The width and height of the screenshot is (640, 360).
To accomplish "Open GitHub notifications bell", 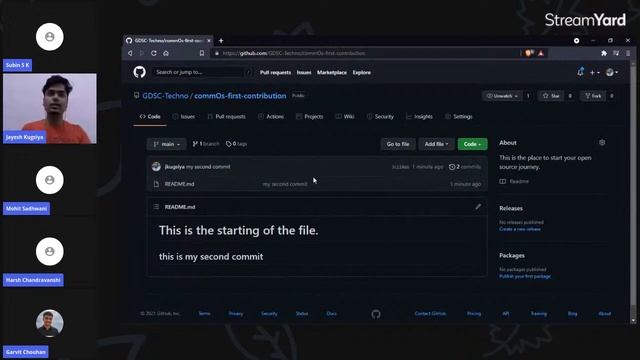I will tap(580, 72).
